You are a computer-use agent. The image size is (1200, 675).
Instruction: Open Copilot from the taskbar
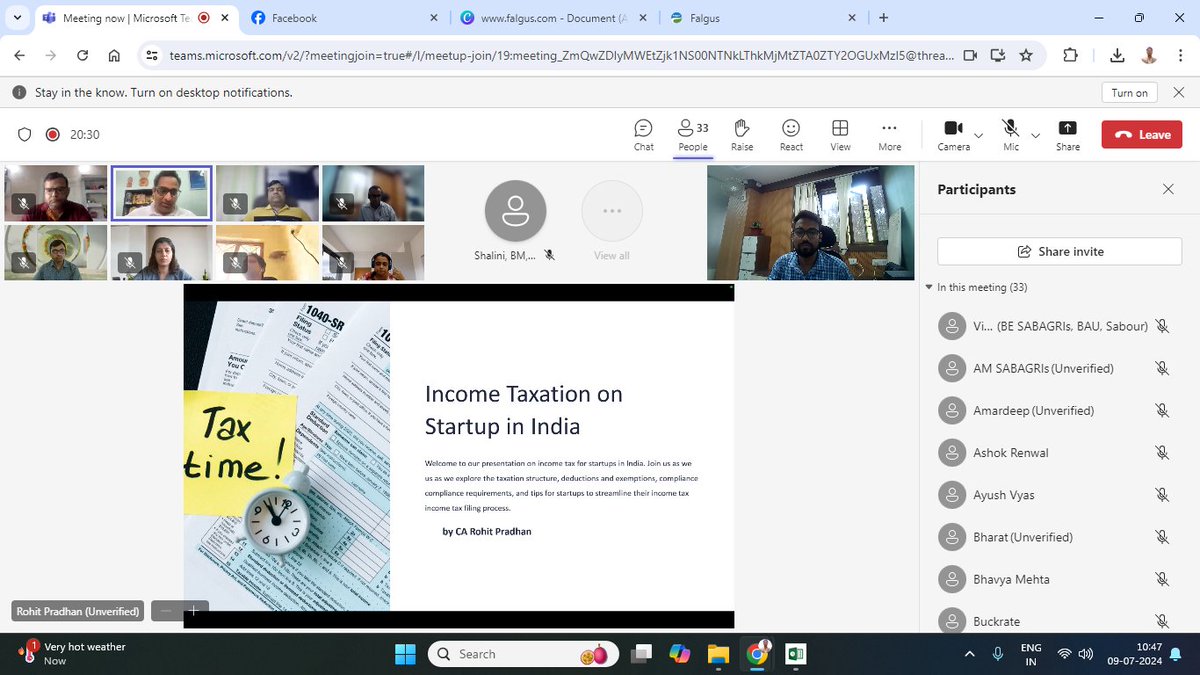pos(680,654)
